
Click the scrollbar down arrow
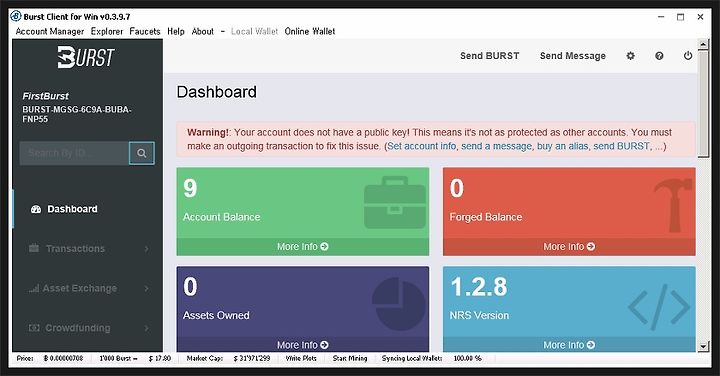703,346
